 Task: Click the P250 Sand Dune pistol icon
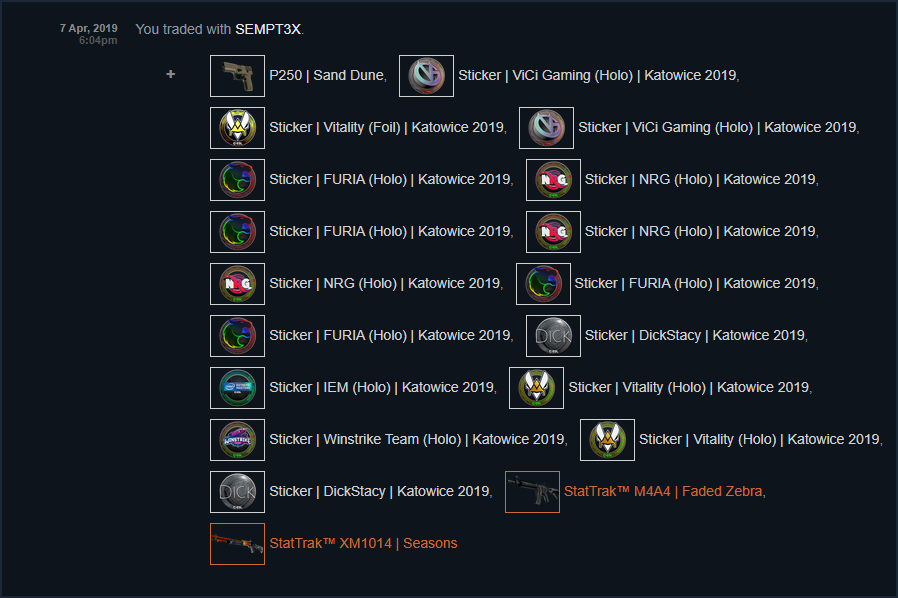pyautogui.click(x=237, y=76)
